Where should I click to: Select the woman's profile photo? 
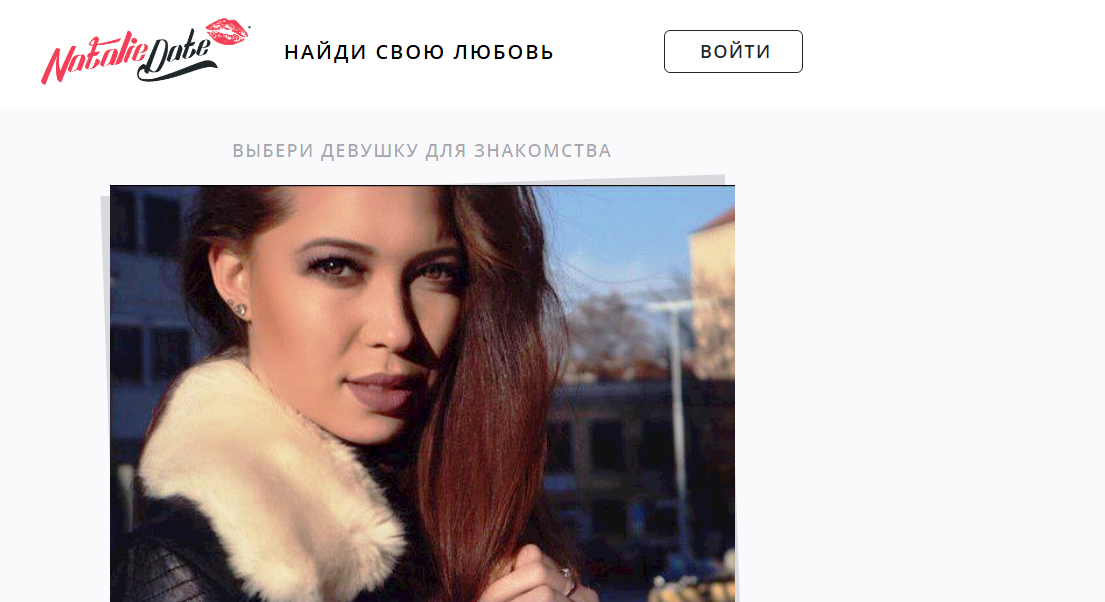422,393
